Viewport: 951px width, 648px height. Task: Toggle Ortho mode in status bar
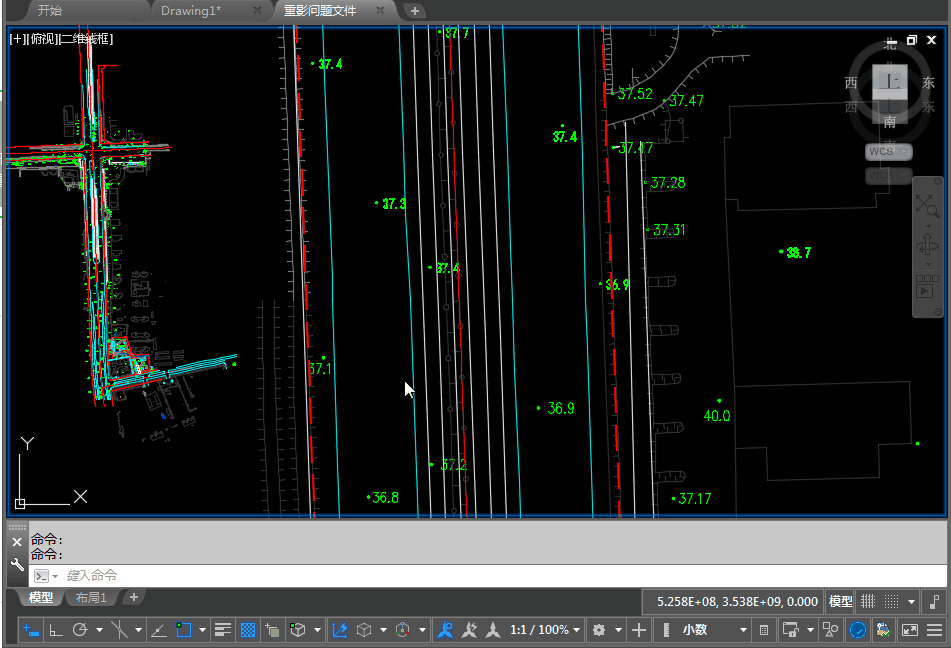pyautogui.click(x=56, y=630)
